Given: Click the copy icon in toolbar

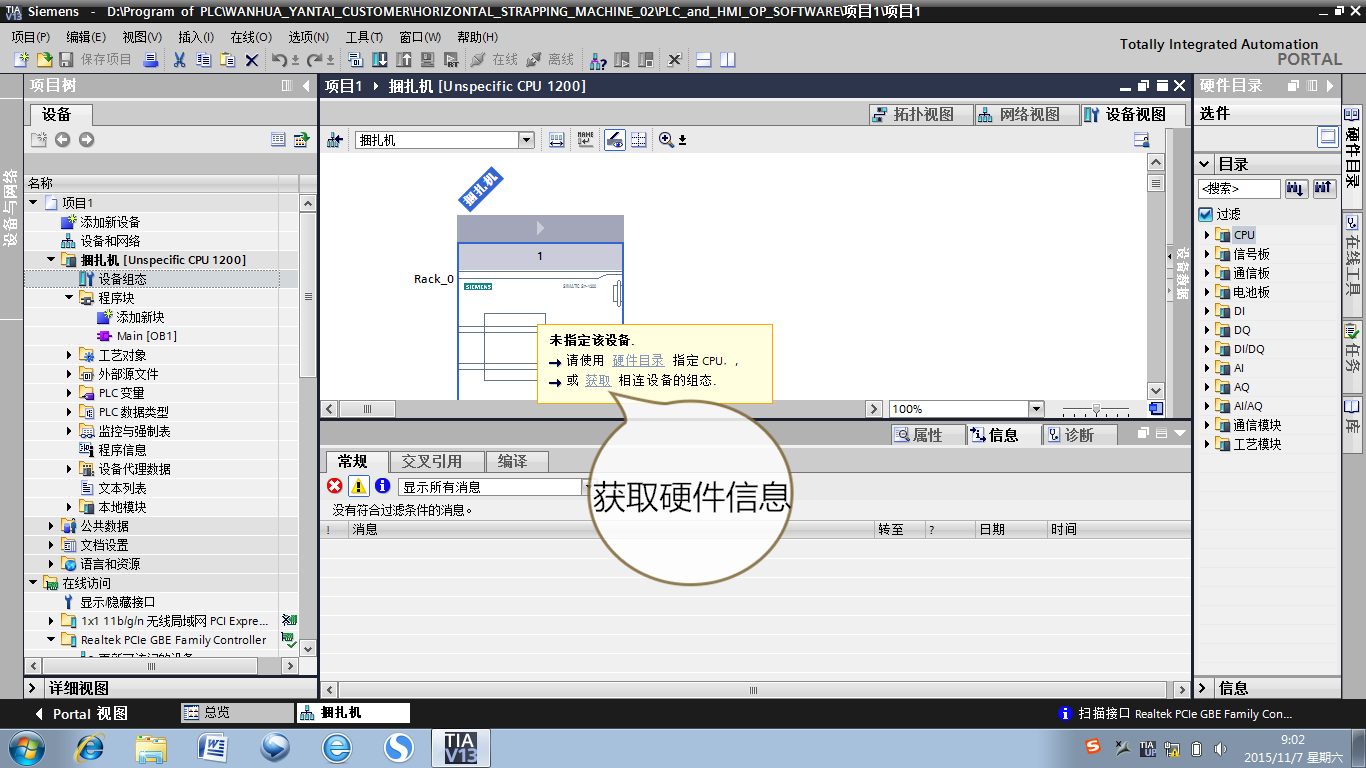Looking at the screenshot, I should pyautogui.click(x=203, y=60).
